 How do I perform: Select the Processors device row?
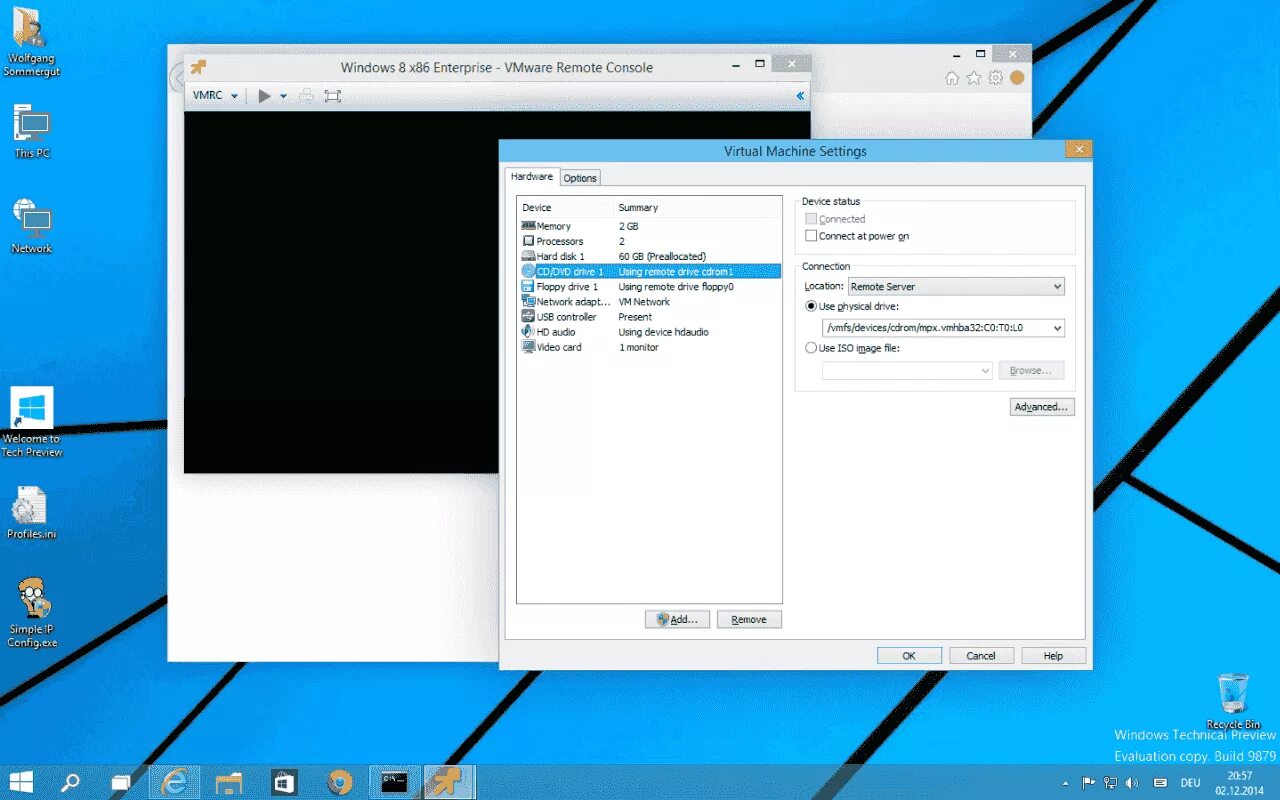649,241
